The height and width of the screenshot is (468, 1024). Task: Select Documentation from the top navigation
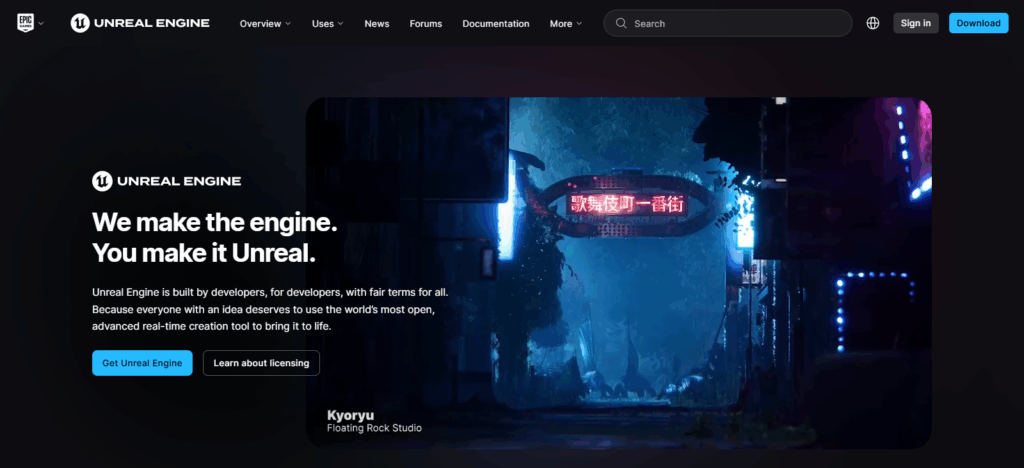click(495, 23)
